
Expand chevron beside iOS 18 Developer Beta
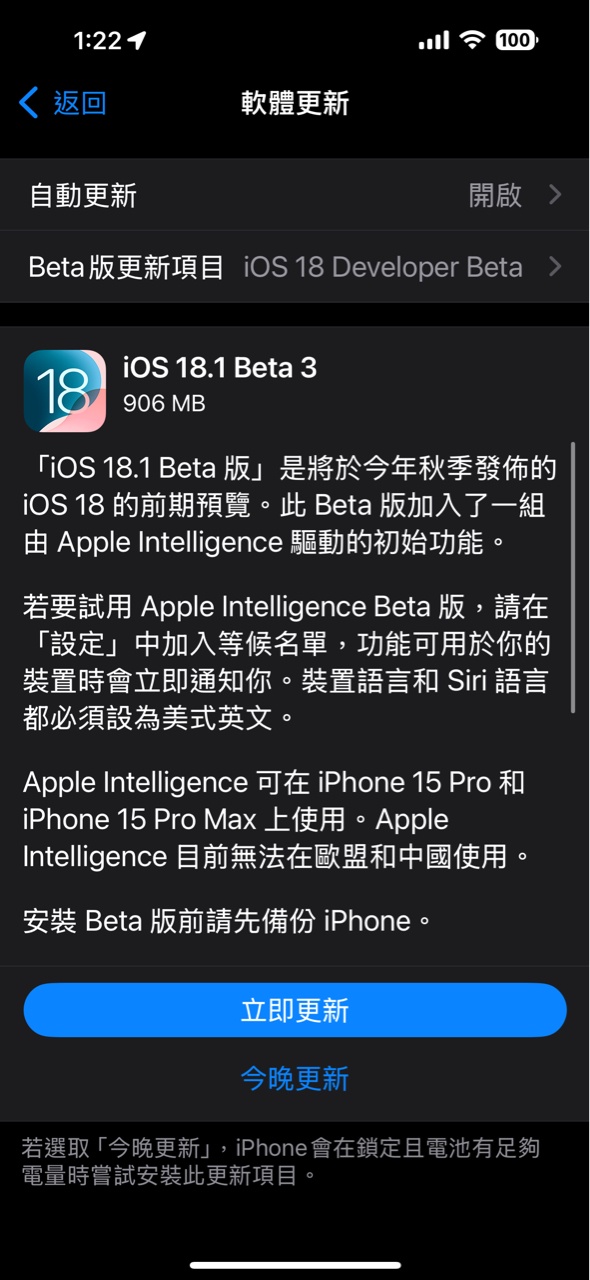555,267
